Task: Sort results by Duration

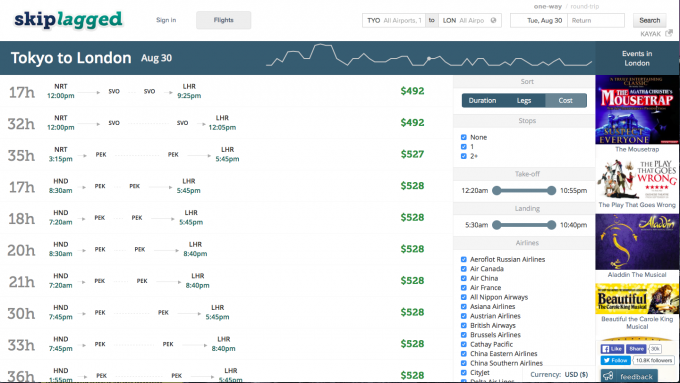Action: pyautogui.click(x=482, y=101)
